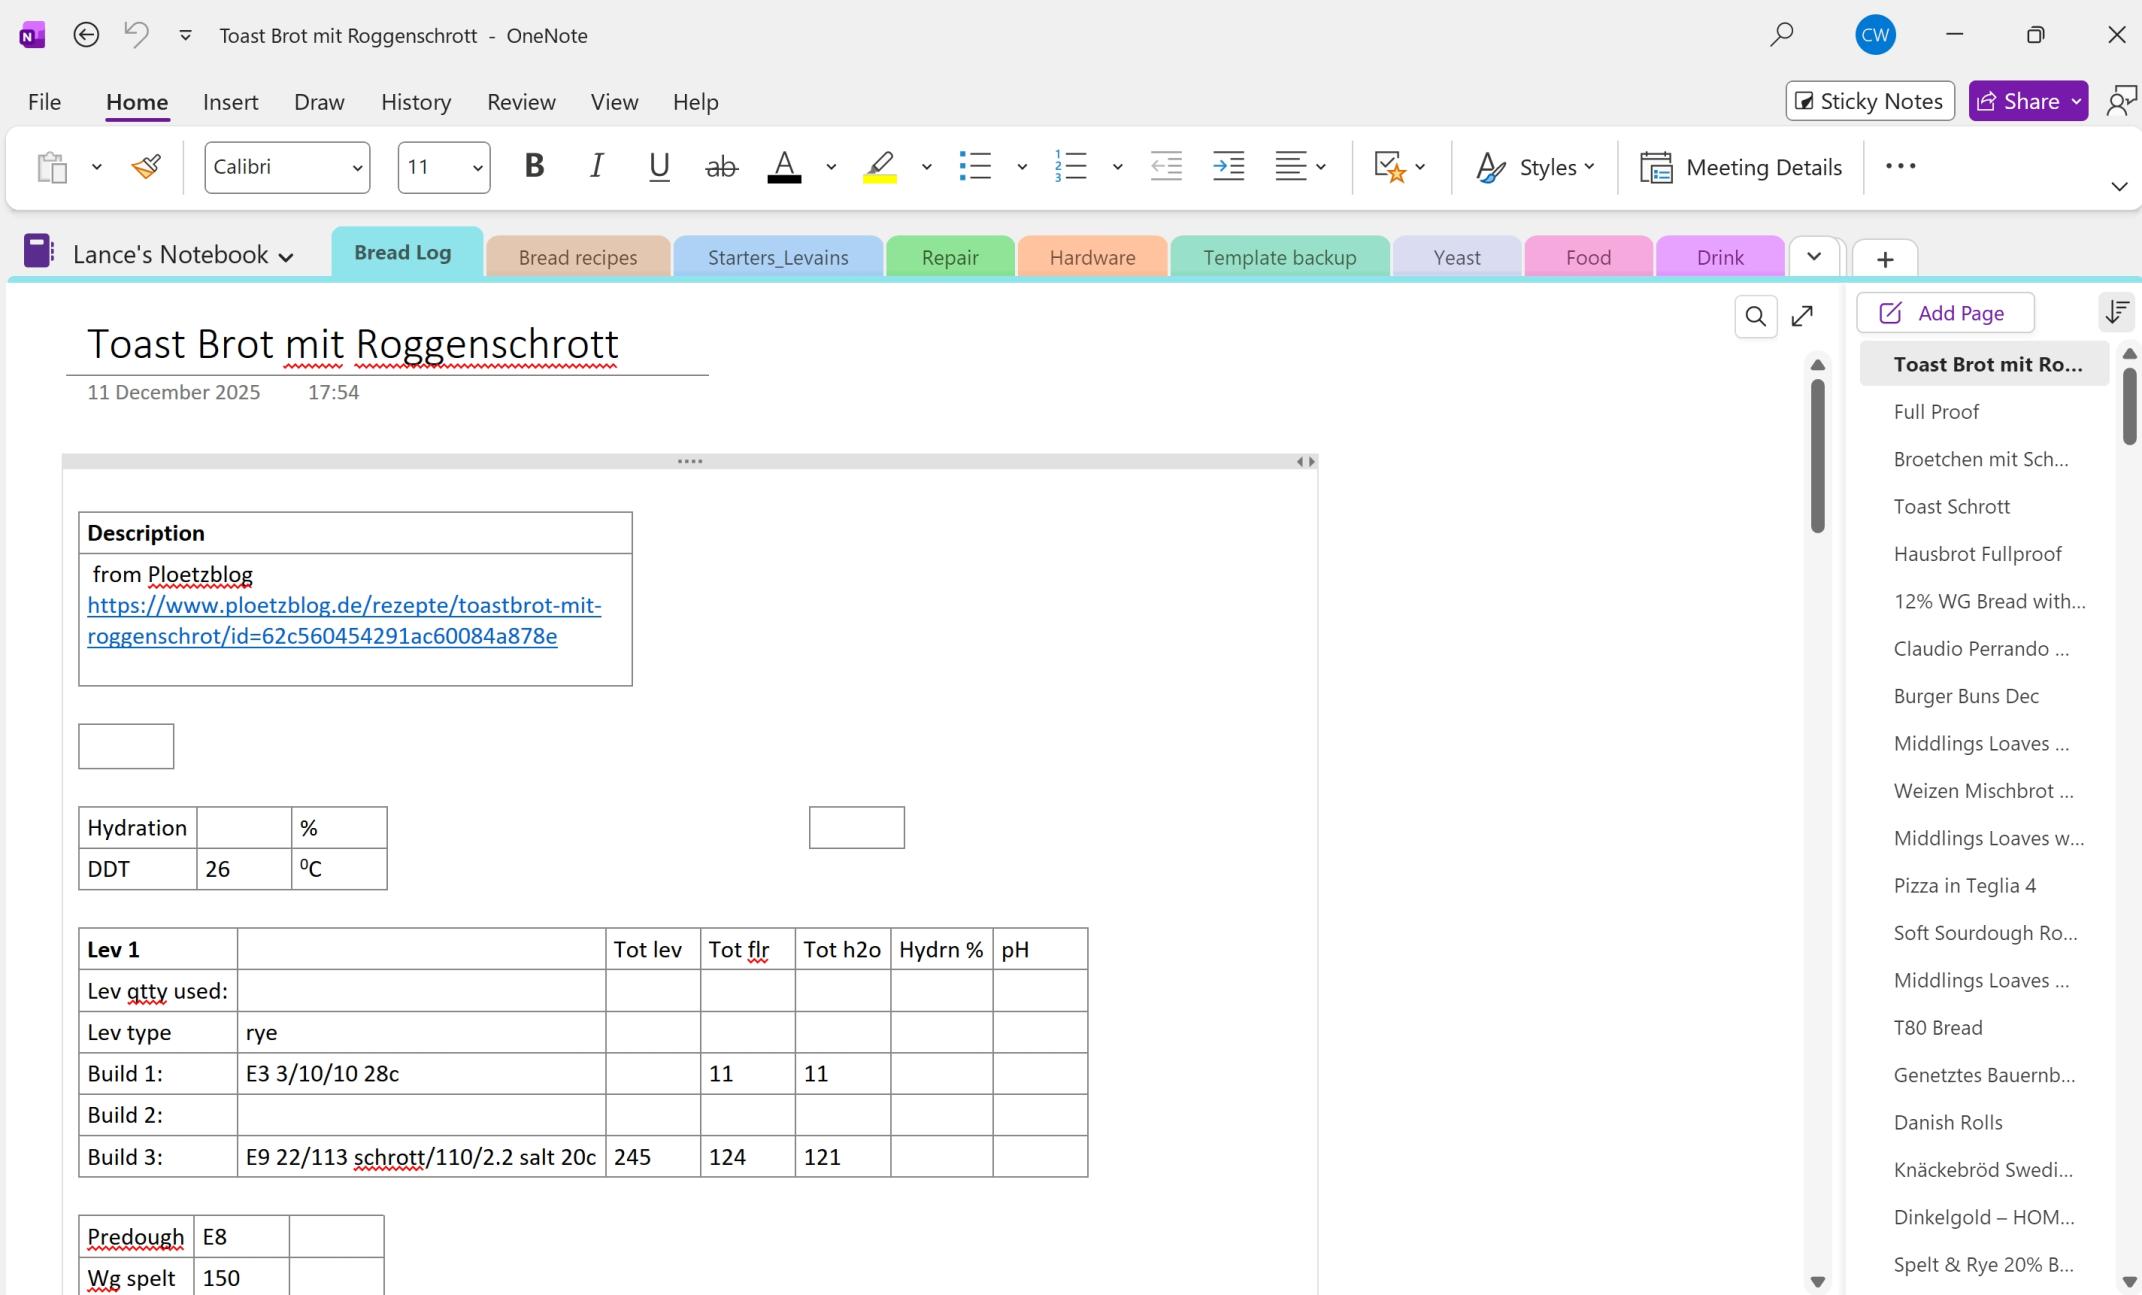Open the Insert ribbon tab

pyautogui.click(x=230, y=101)
